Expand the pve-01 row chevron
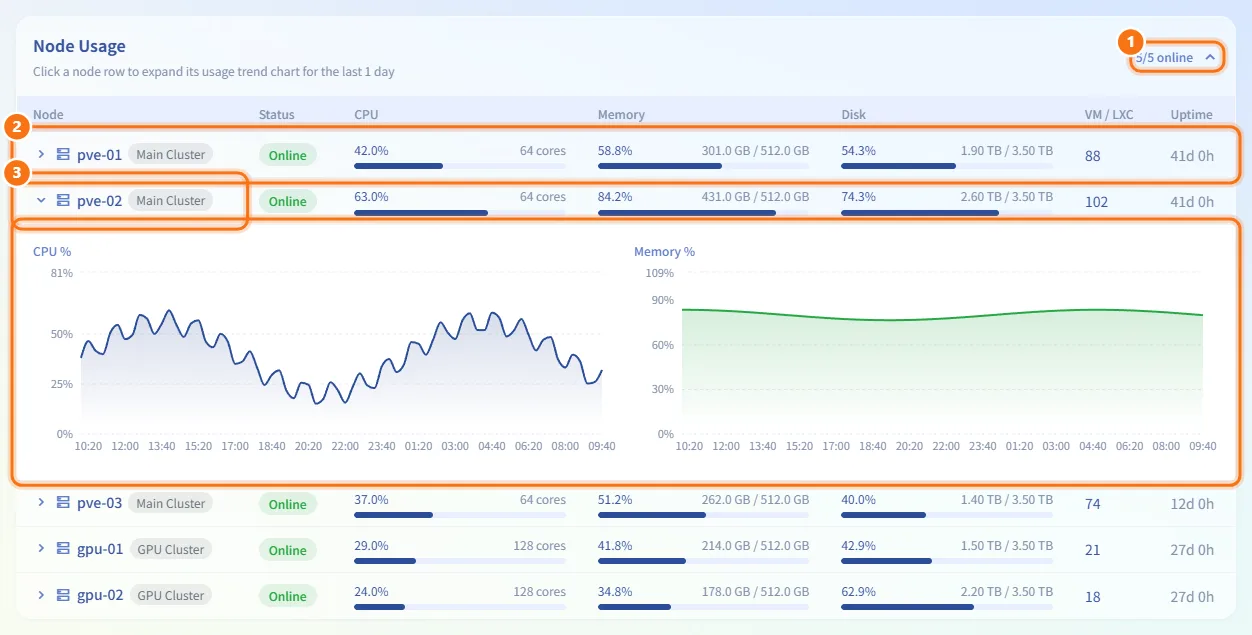This screenshot has width=1252, height=635. tap(41, 154)
